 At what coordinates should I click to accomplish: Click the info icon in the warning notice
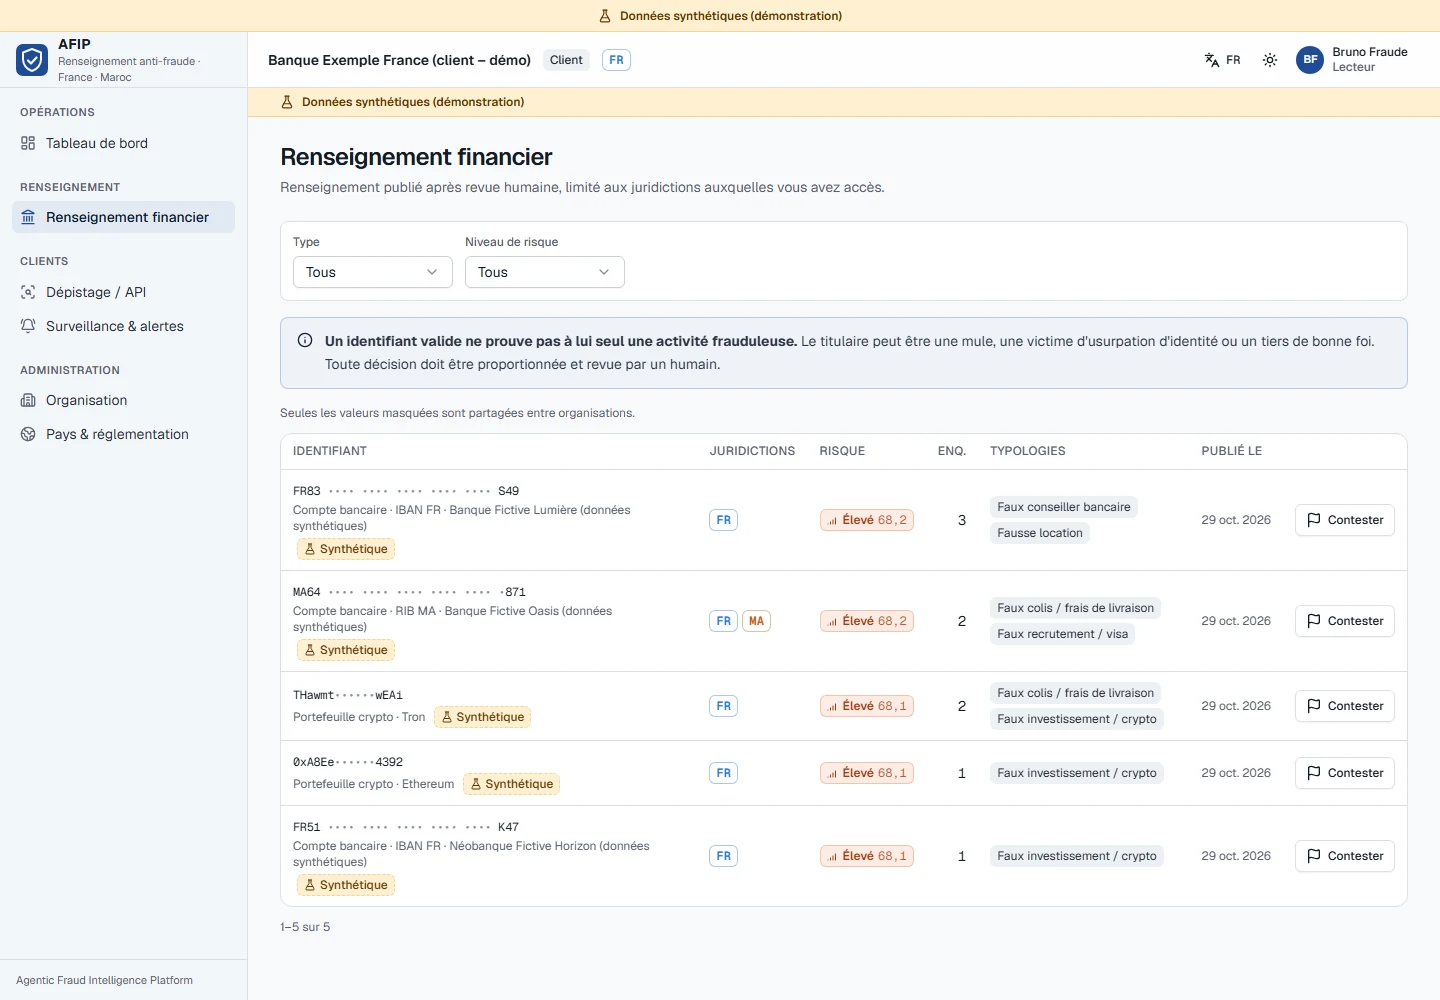(x=305, y=340)
